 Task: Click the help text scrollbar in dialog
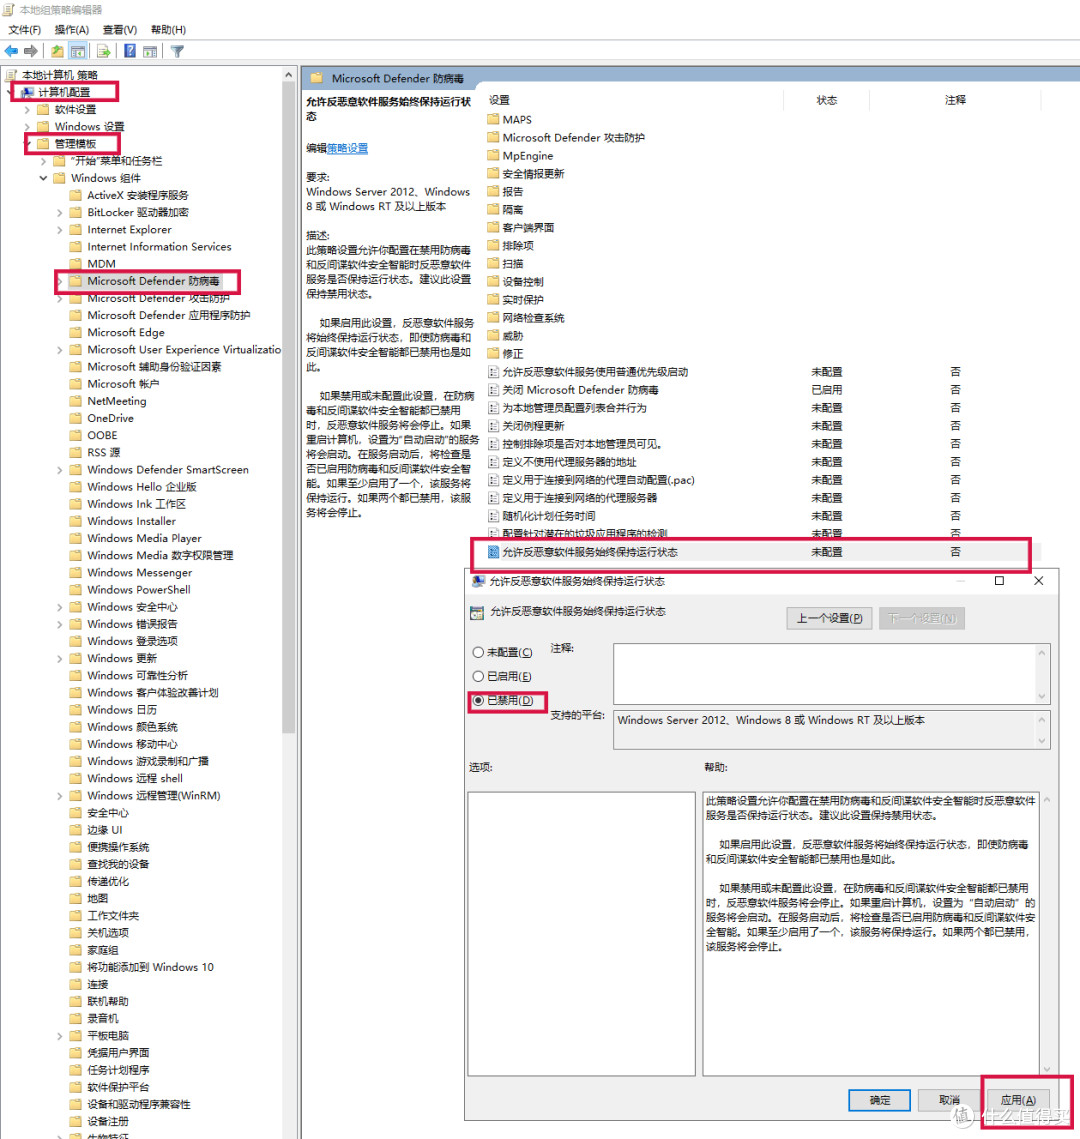coord(1047,933)
